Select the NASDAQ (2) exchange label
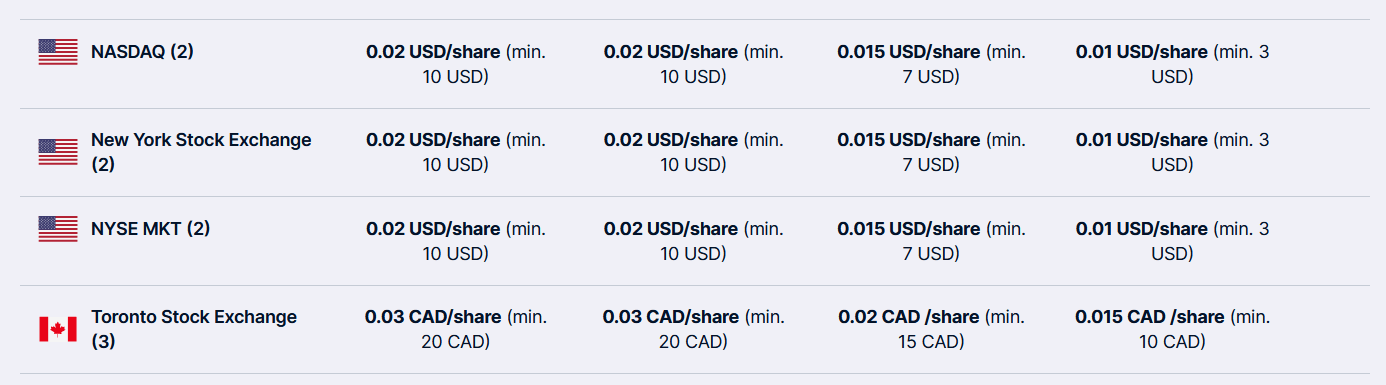This screenshot has height=385, width=1386. [x=142, y=52]
